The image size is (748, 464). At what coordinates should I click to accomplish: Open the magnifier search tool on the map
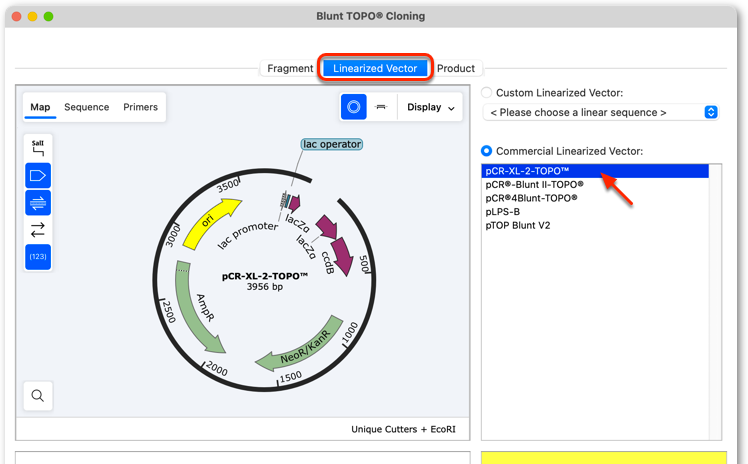coord(38,395)
